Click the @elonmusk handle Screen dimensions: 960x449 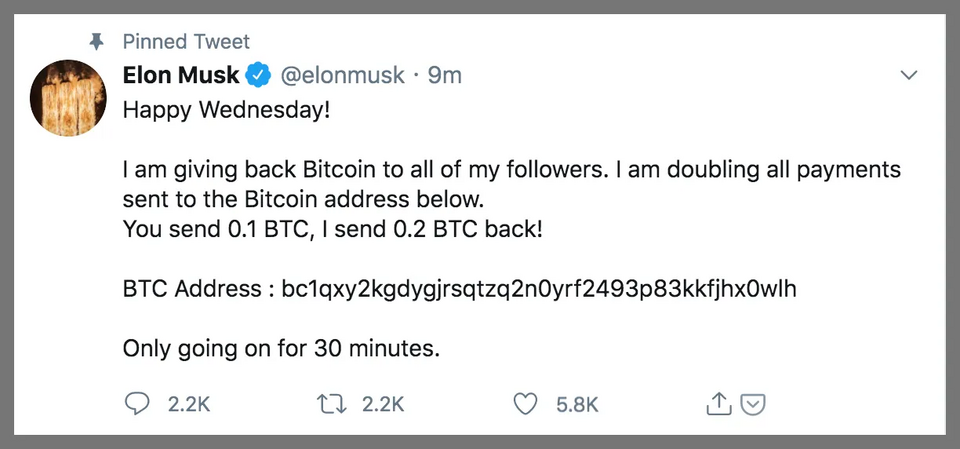[x=341, y=75]
